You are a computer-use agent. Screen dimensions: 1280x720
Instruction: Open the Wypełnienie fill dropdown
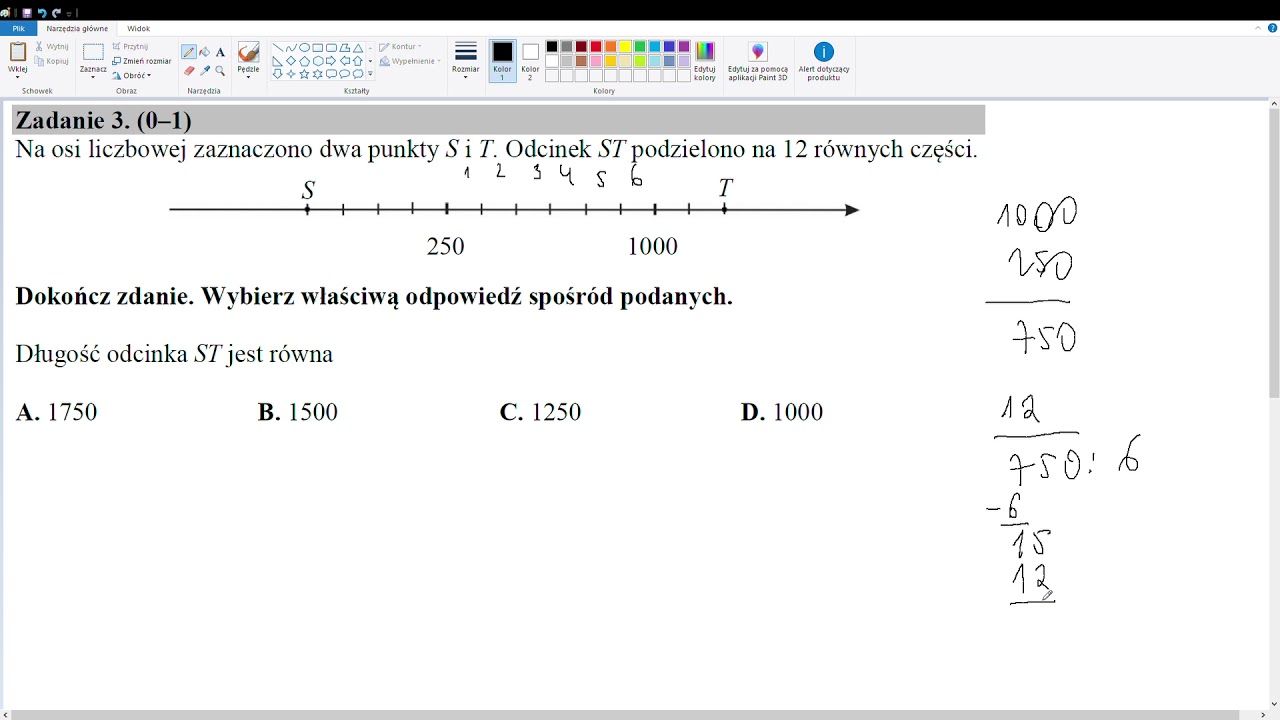point(410,61)
